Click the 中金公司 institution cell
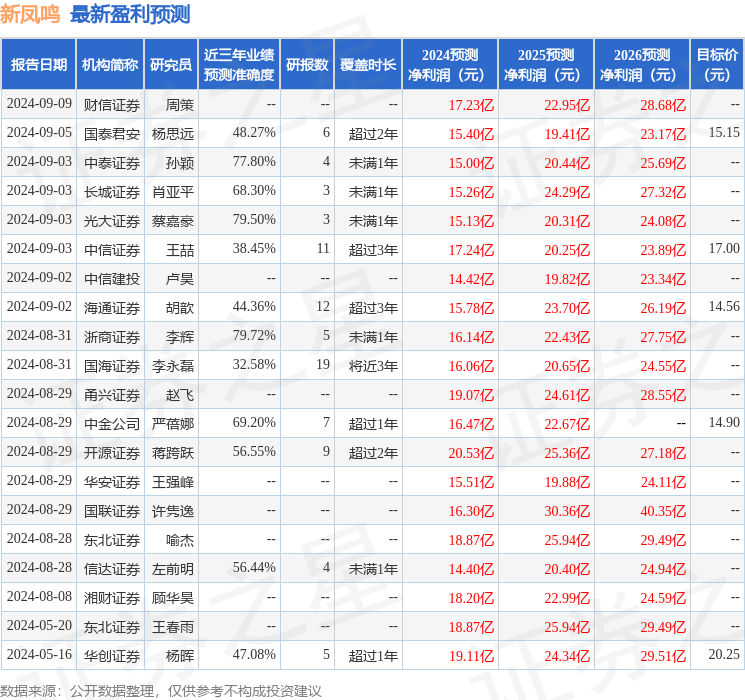The width and height of the screenshot is (745, 700). pyautogui.click(x=112, y=423)
